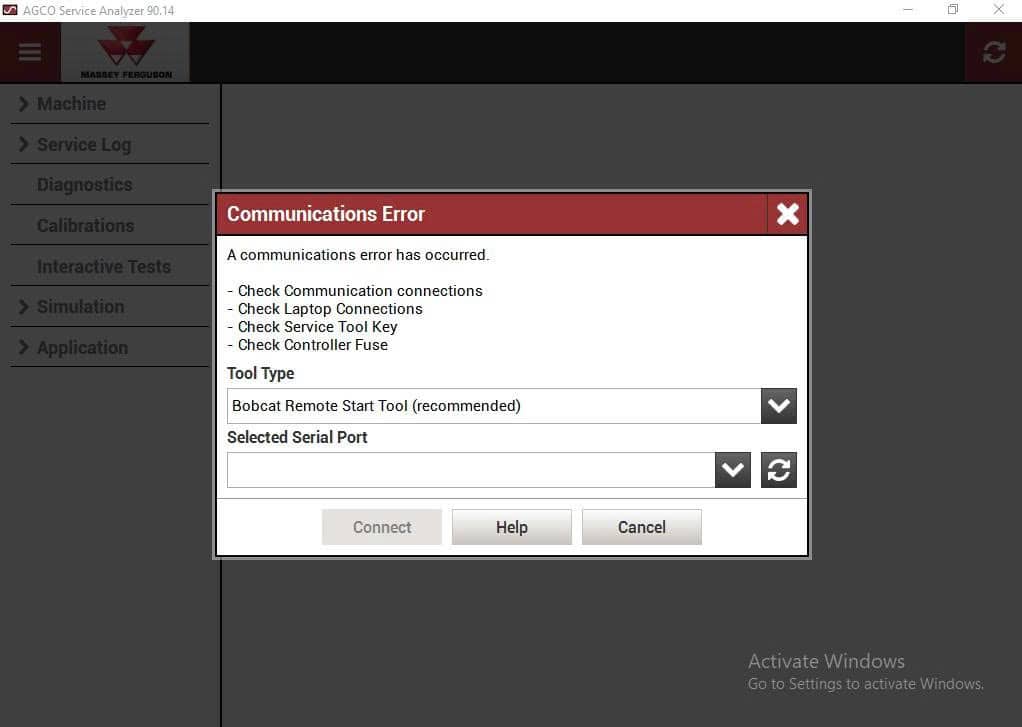This screenshot has width=1022, height=727.
Task: Click the Help button
Action: click(x=511, y=527)
